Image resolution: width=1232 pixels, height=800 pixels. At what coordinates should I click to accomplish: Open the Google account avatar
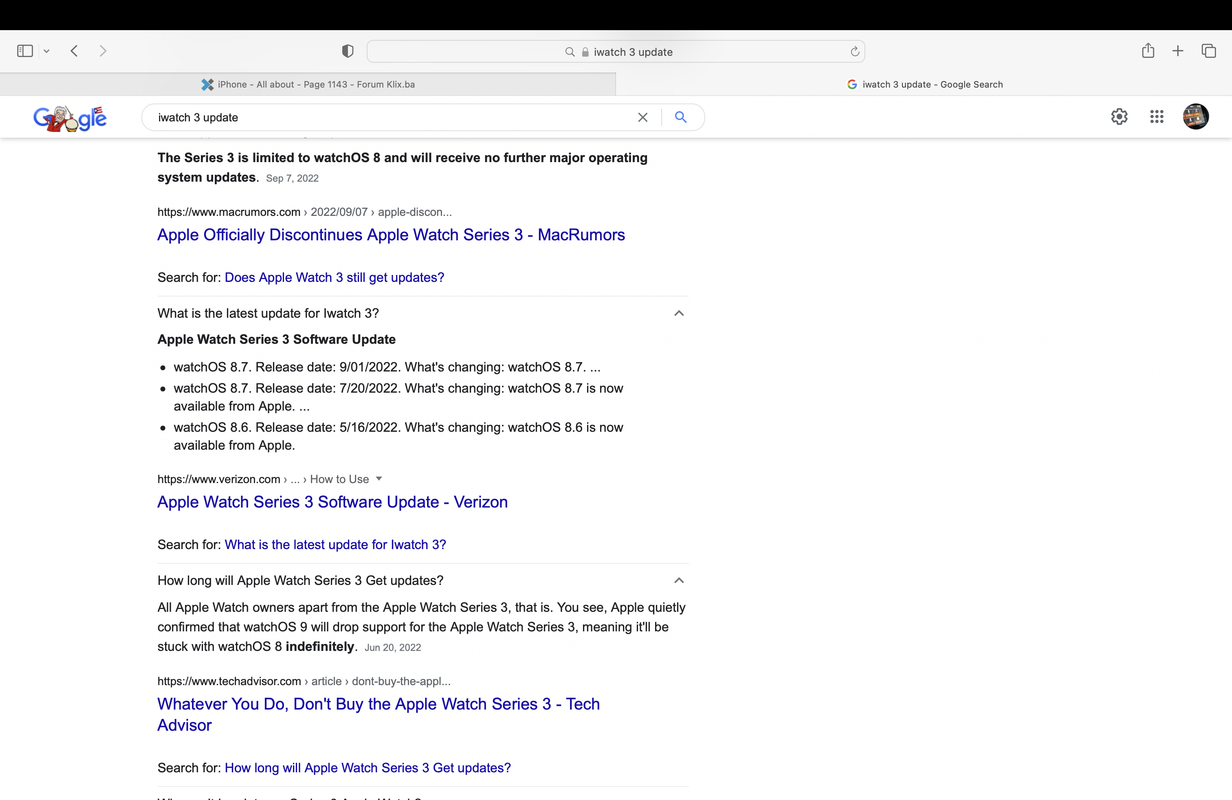click(1196, 117)
